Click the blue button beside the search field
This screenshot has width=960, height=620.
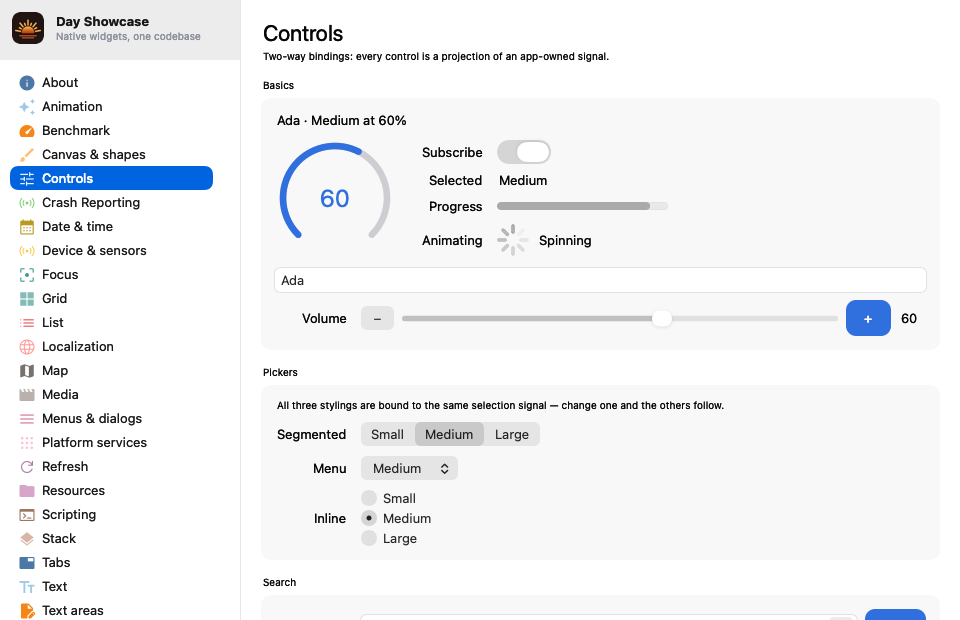pos(895,614)
